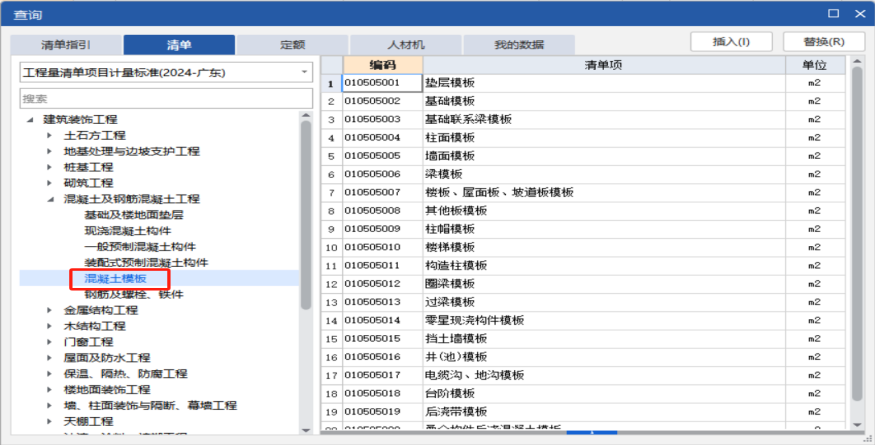Switch to the 清单指引 tab
Image resolution: width=875 pixels, height=445 pixels.
pyautogui.click(x=66, y=45)
